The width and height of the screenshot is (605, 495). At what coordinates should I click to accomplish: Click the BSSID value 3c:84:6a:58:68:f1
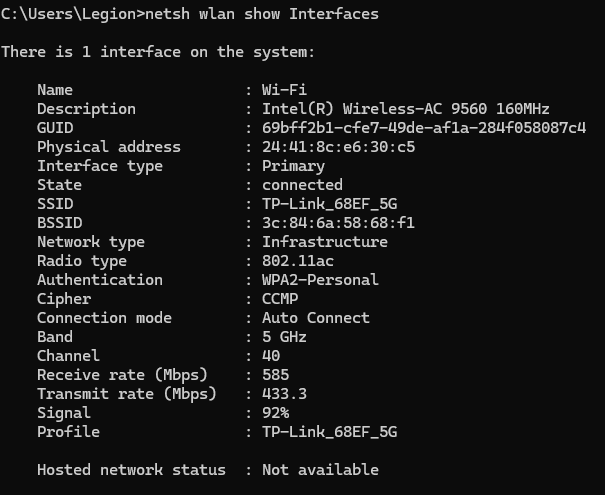pos(338,223)
